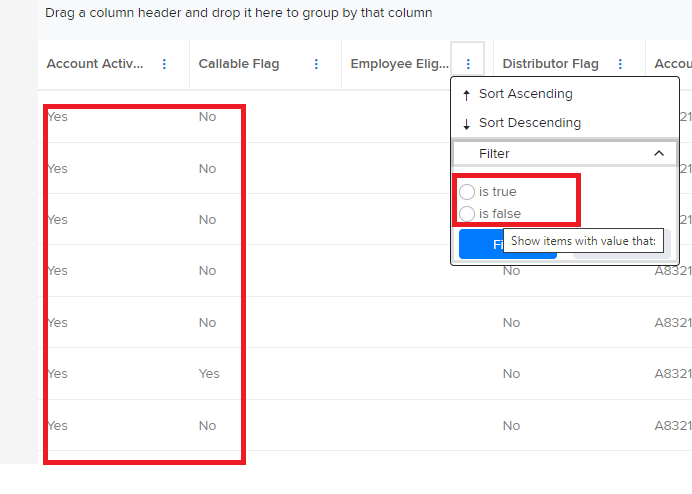Choose Sort Descending from the column menu
Image resolution: width=692 pixels, height=494 pixels.
(529, 123)
